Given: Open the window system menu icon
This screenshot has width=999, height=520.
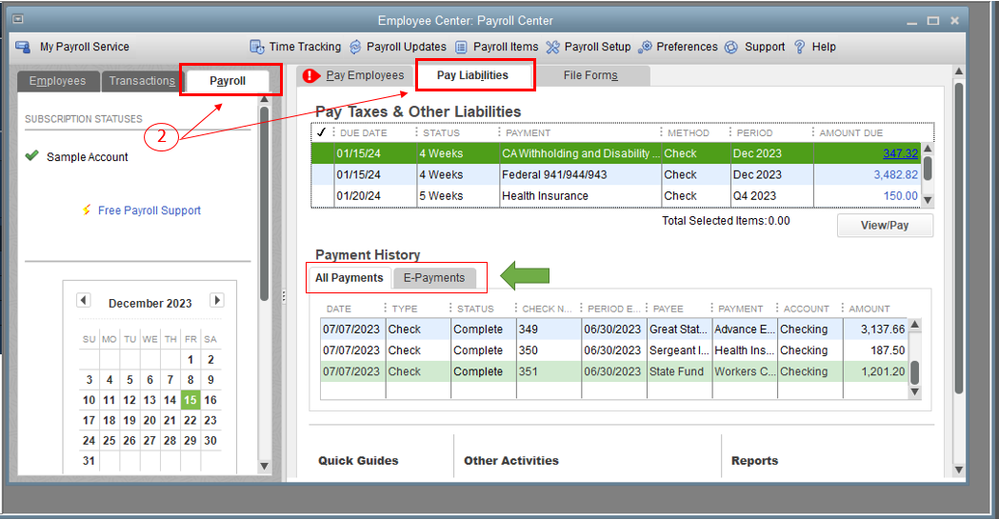Looking at the screenshot, I should [18, 19].
